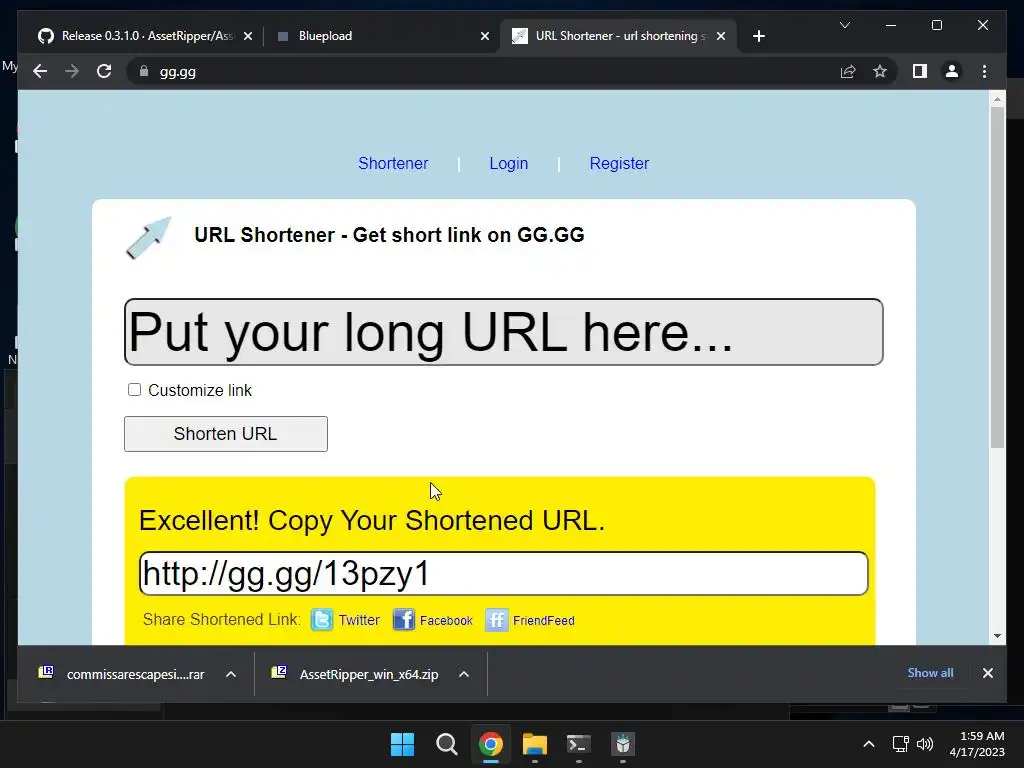Close the Bluepload tab
This screenshot has width=1024, height=768.
pyautogui.click(x=485, y=37)
